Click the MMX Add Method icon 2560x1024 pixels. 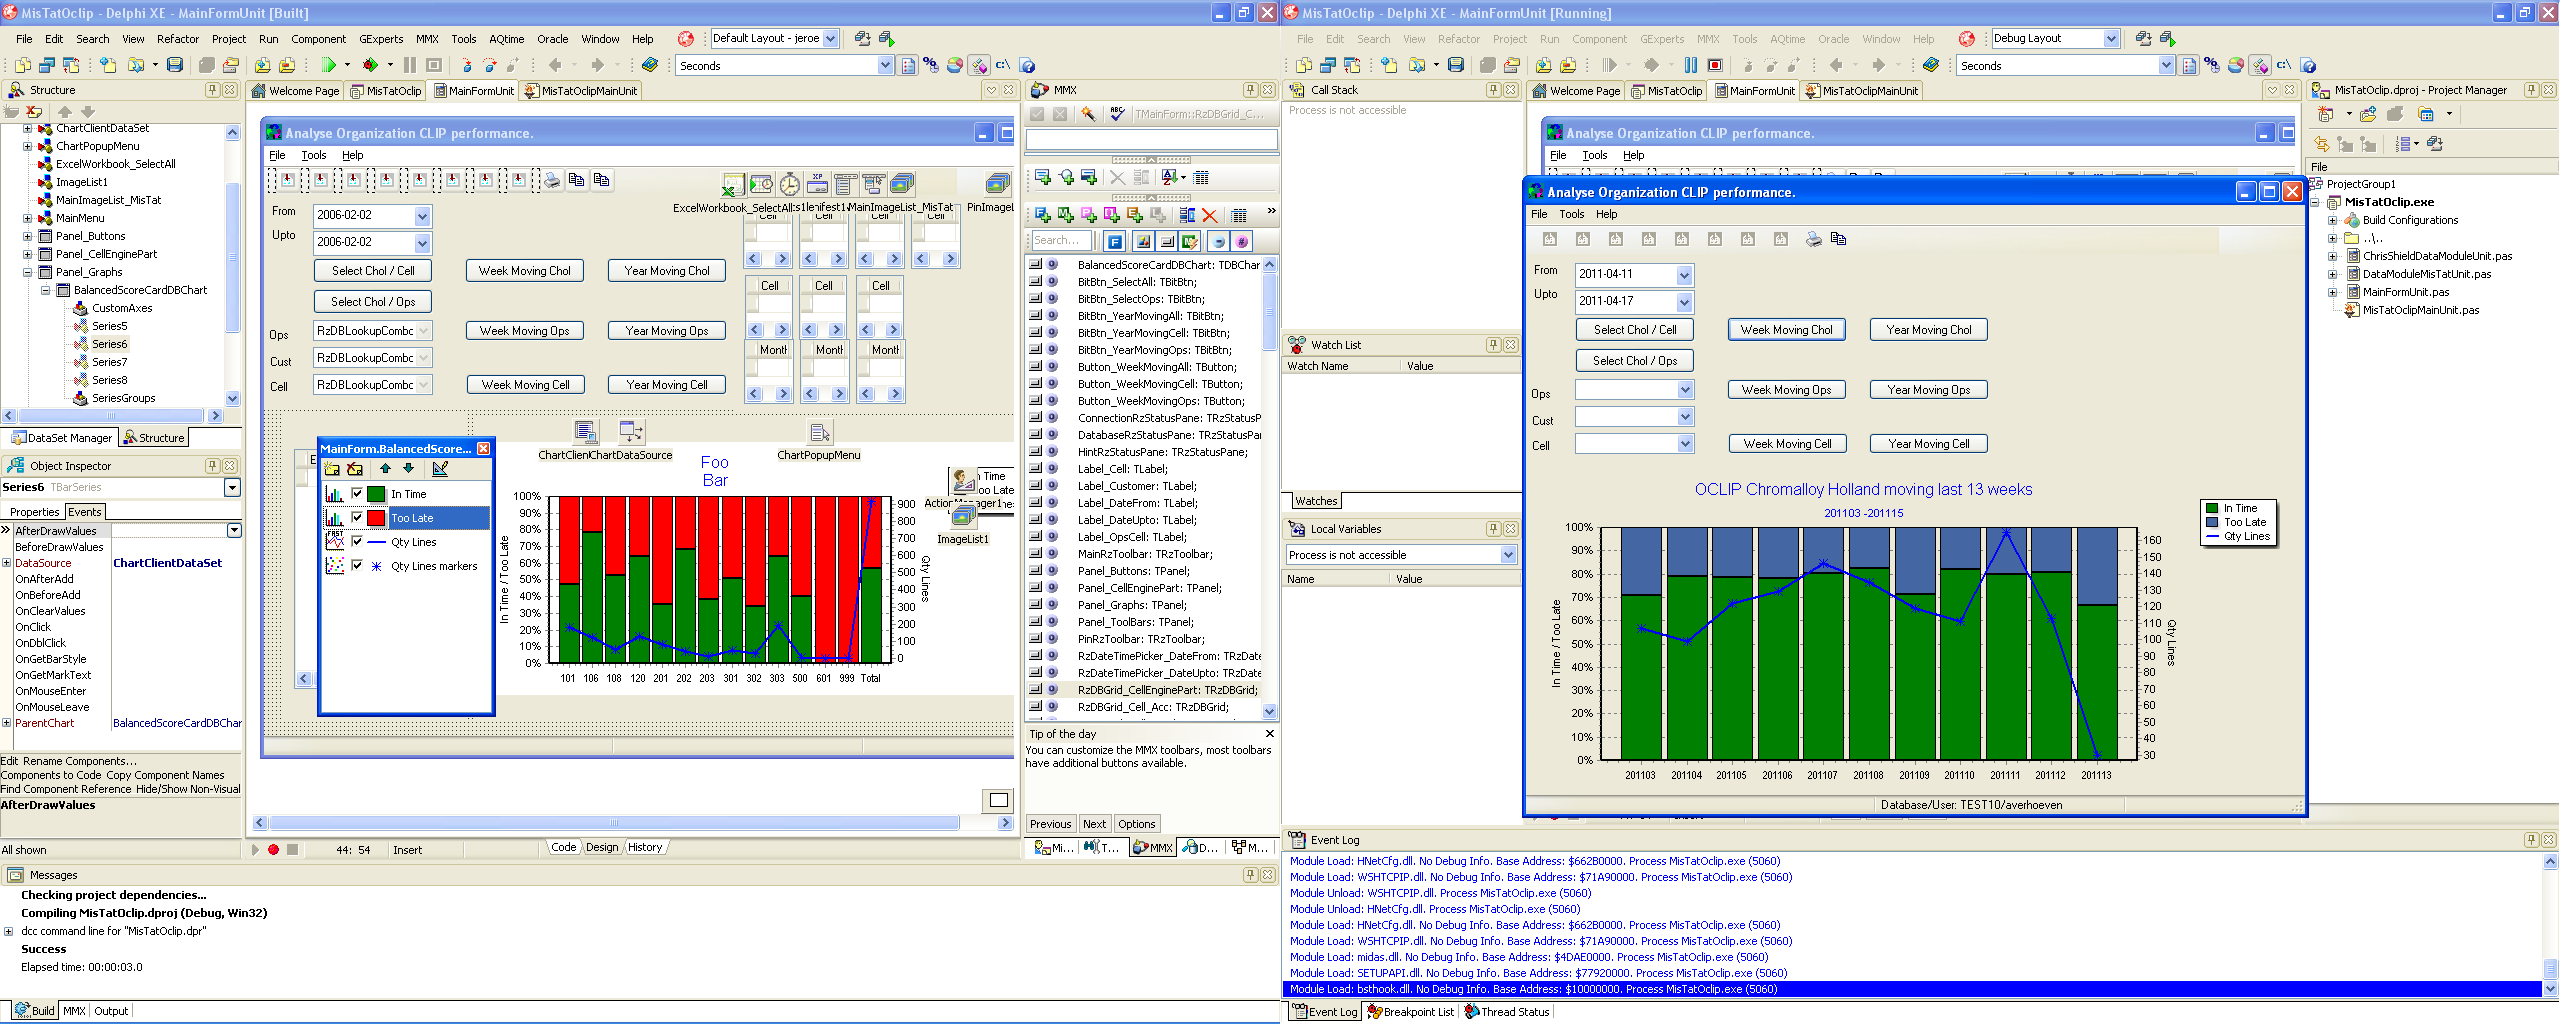pos(1066,215)
